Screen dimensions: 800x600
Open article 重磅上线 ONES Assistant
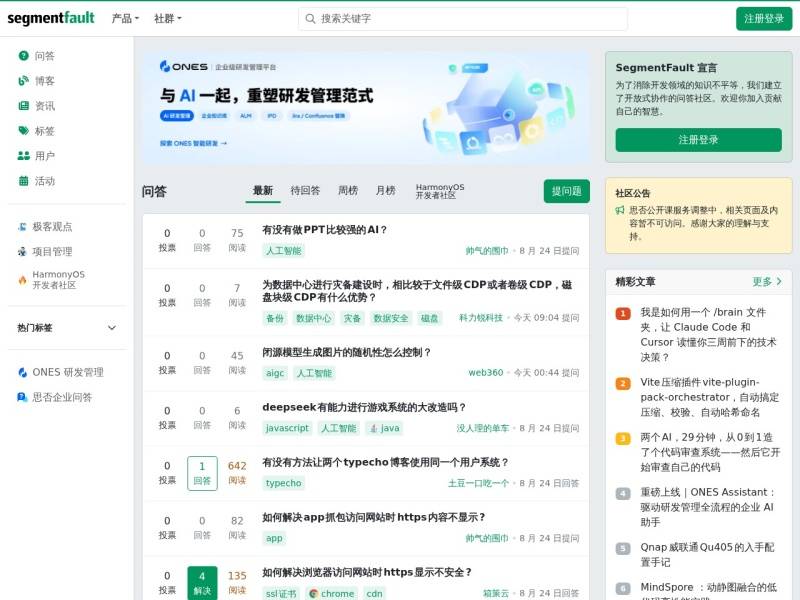coord(708,507)
